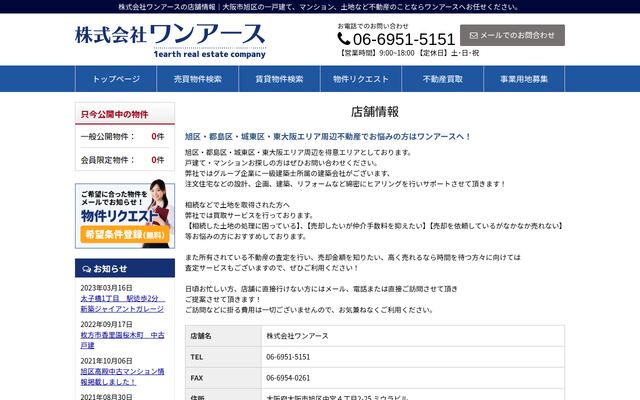
Task: Click the FAX value 06-6954-0261
Action: [x=288, y=378]
